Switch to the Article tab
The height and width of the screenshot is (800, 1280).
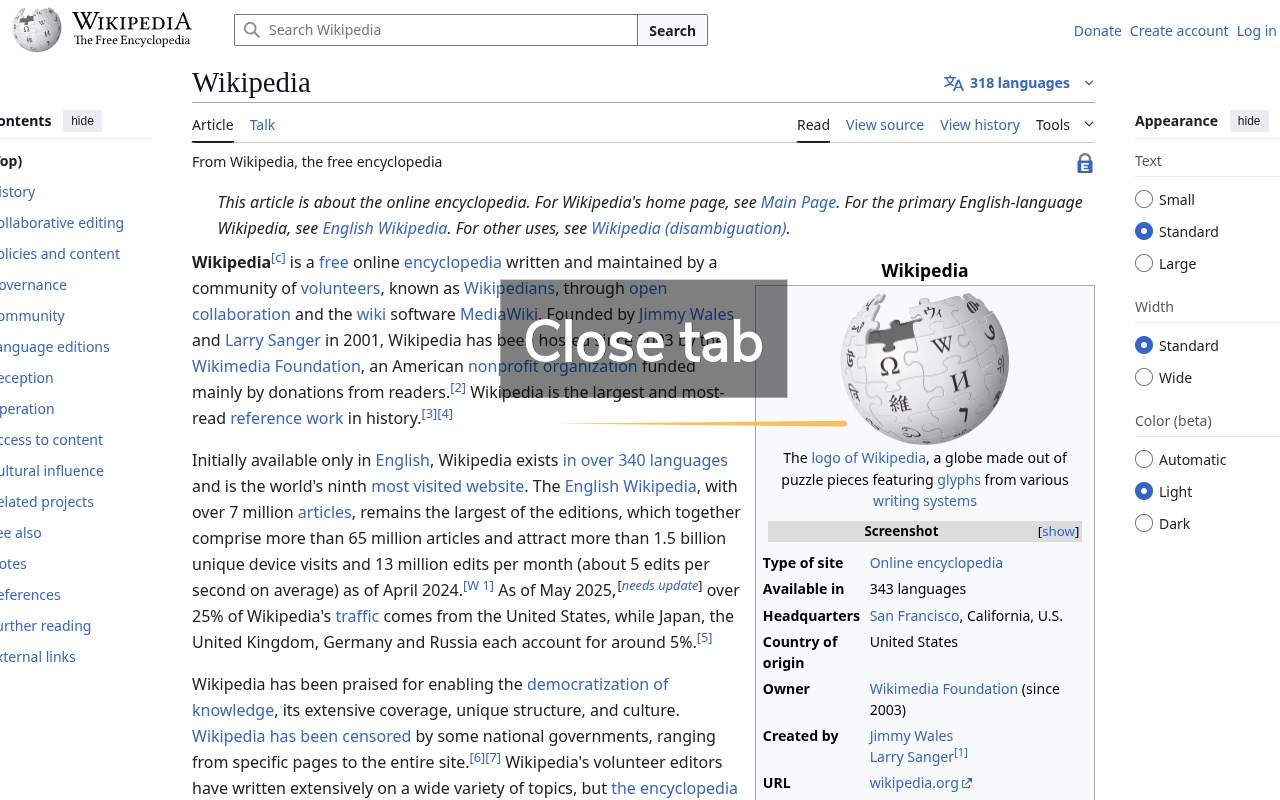[x=212, y=125]
